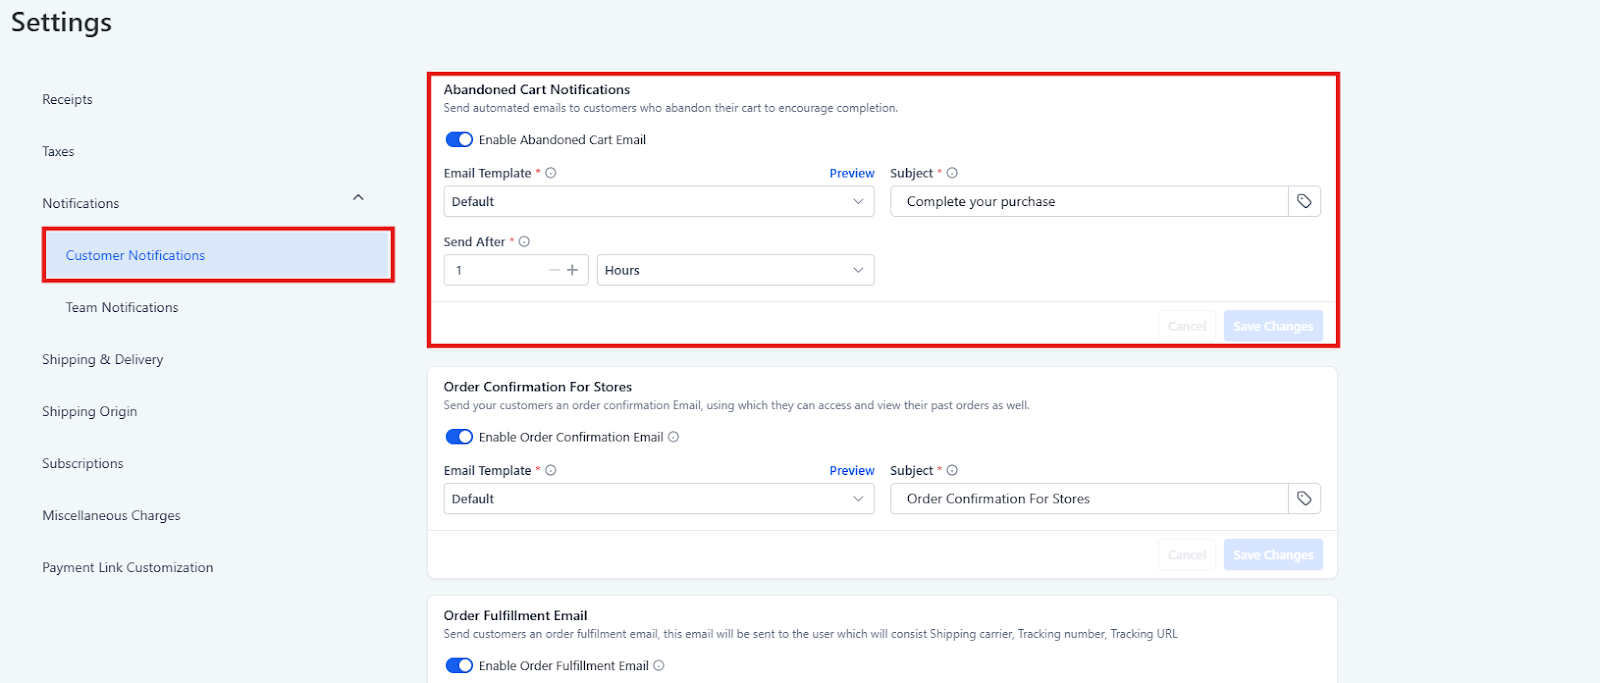Toggle Enable Abandoned Cart Email switch
The width and height of the screenshot is (1600, 683).
point(459,140)
